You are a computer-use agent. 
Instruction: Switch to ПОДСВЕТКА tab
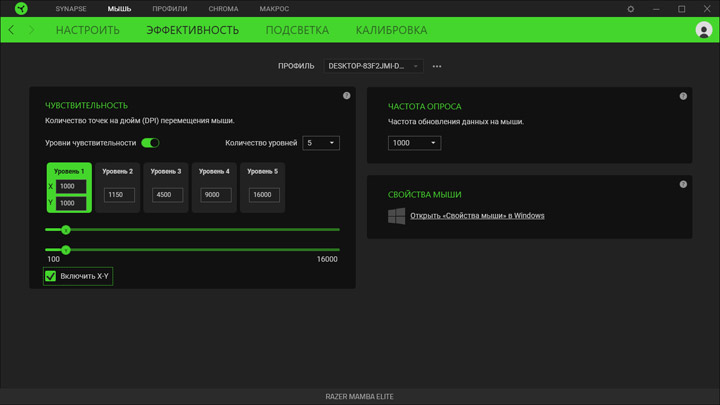pos(297,30)
